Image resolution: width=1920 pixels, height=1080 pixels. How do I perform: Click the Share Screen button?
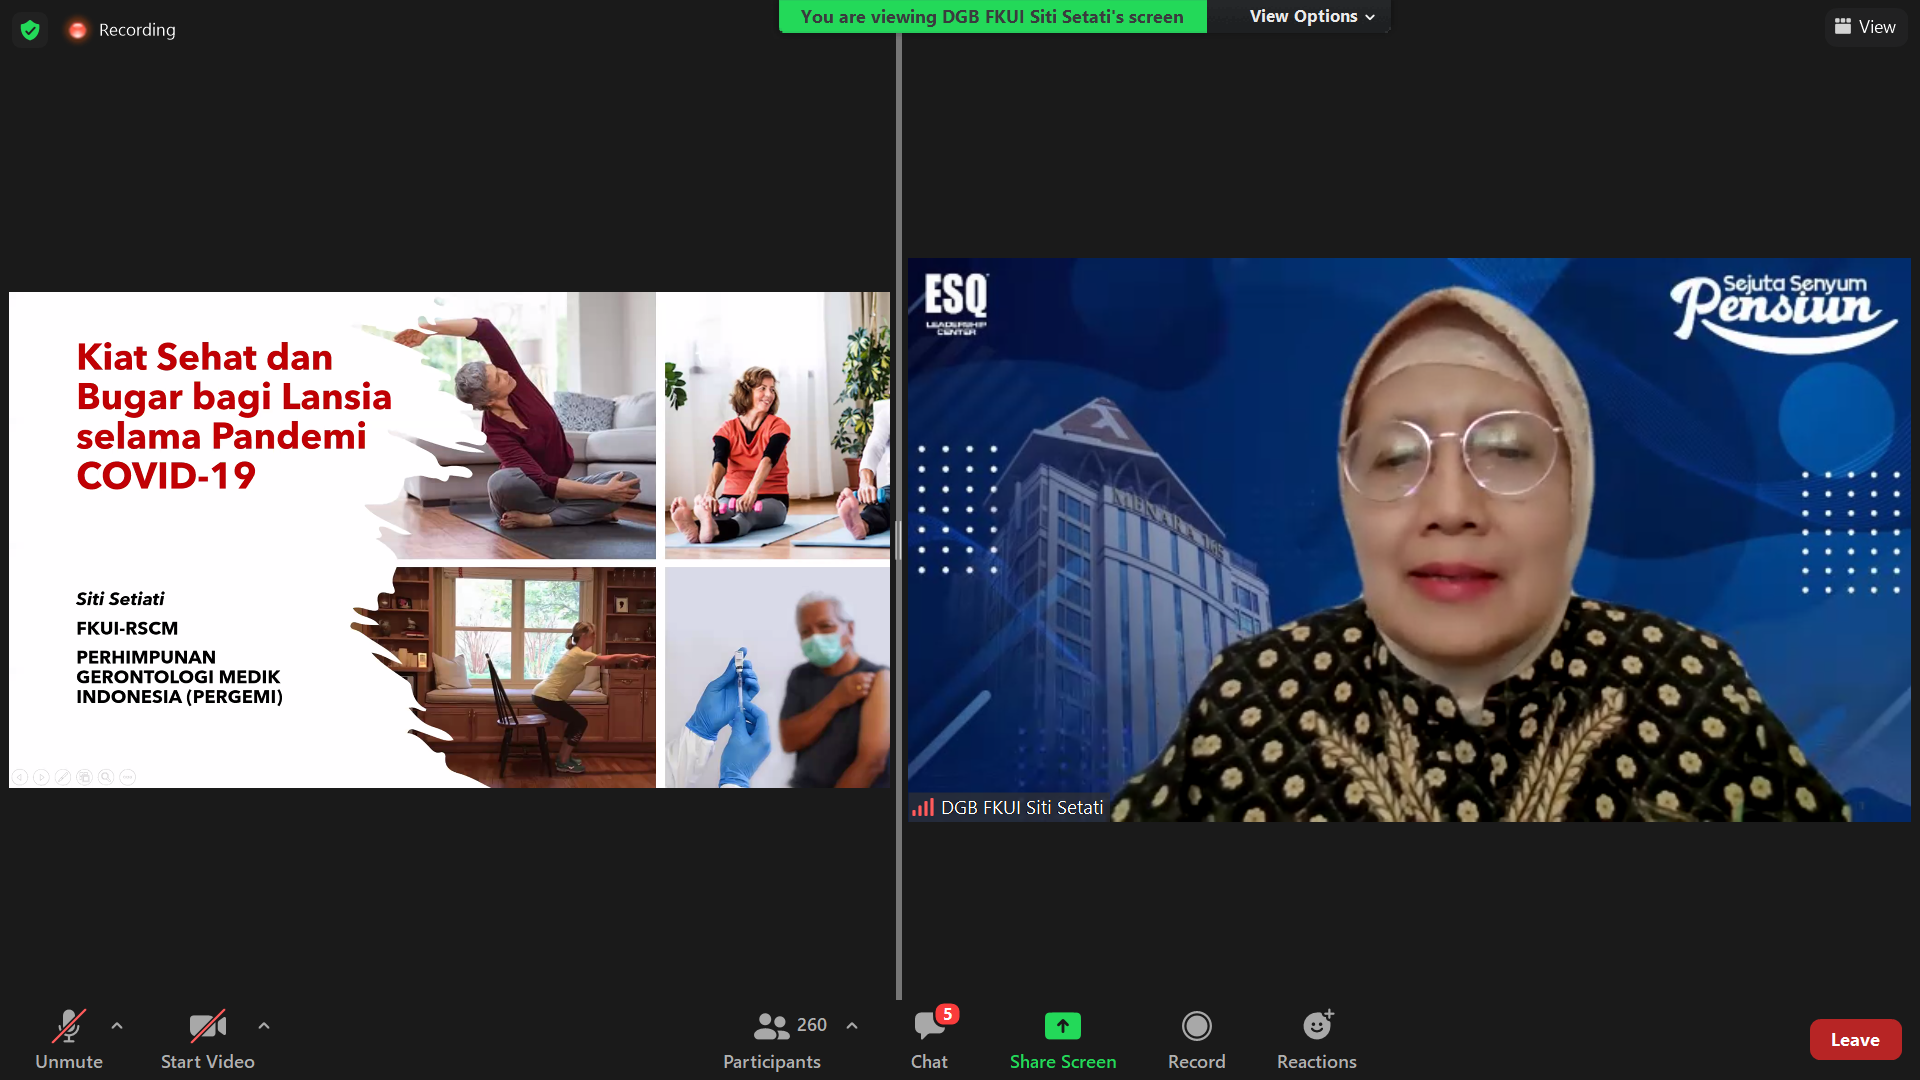pos(1062,1039)
